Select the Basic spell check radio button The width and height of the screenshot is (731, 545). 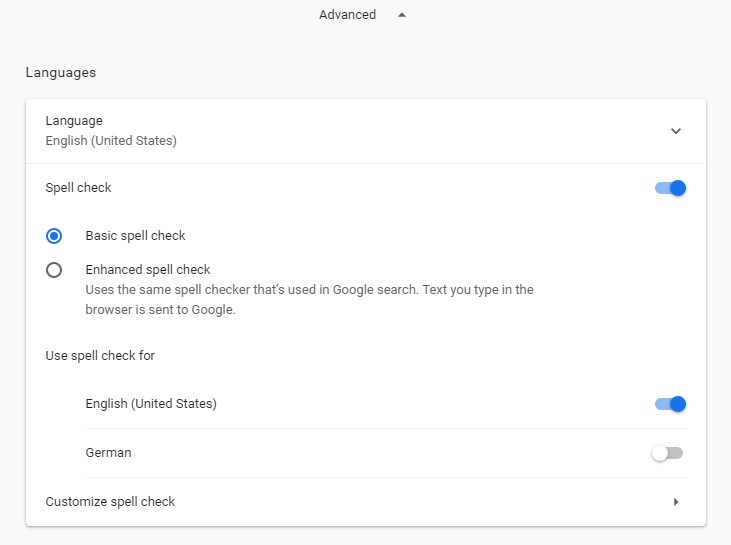pyautogui.click(x=54, y=236)
